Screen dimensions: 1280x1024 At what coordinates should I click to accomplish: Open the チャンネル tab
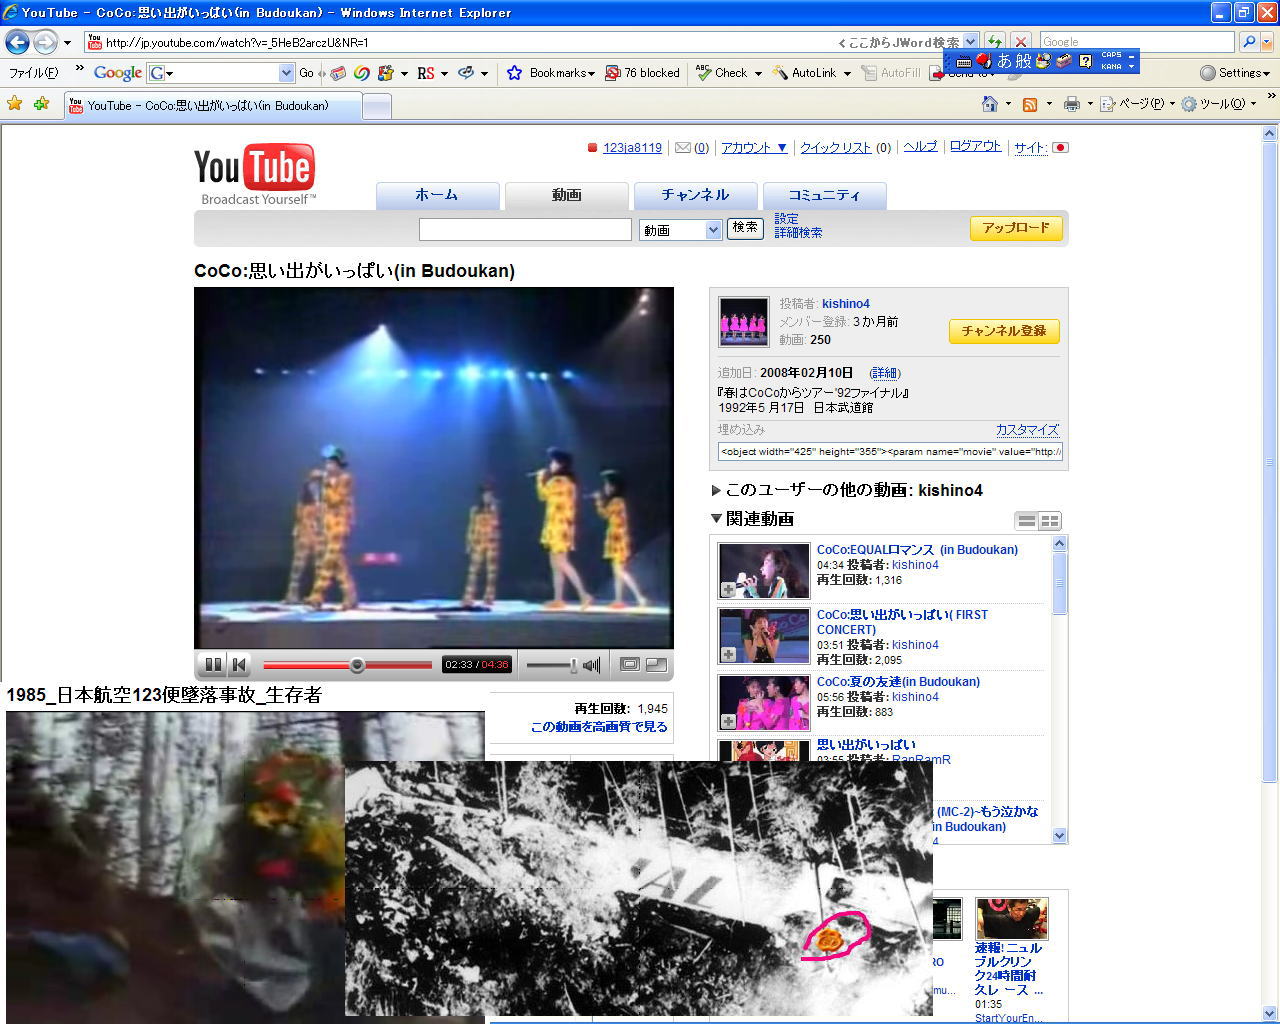click(695, 195)
